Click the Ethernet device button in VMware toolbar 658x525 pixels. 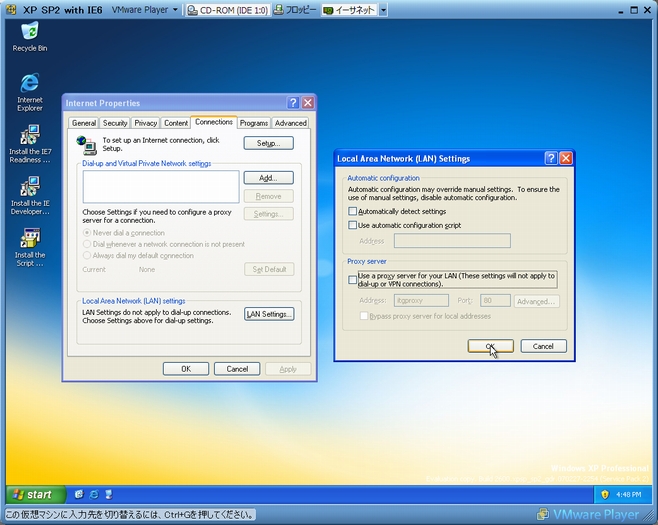(x=350, y=10)
